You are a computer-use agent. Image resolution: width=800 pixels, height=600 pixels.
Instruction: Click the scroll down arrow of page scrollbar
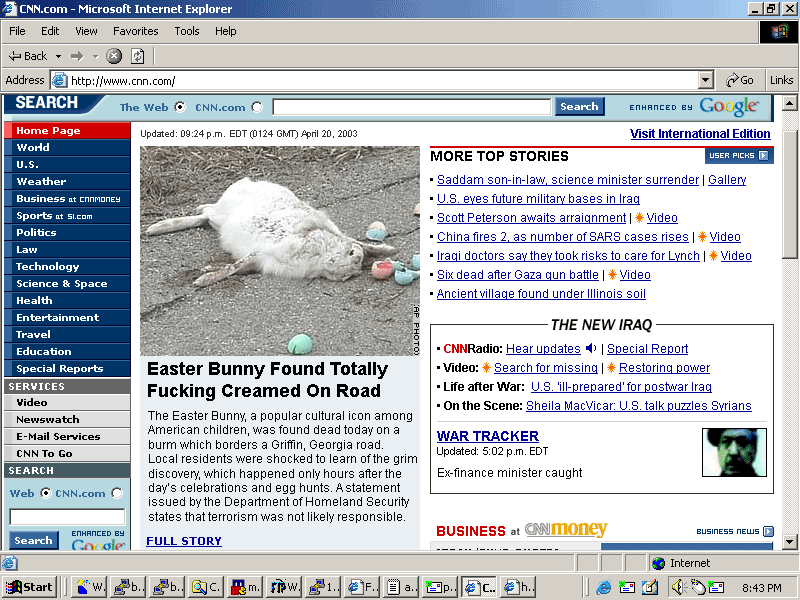[x=789, y=542]
